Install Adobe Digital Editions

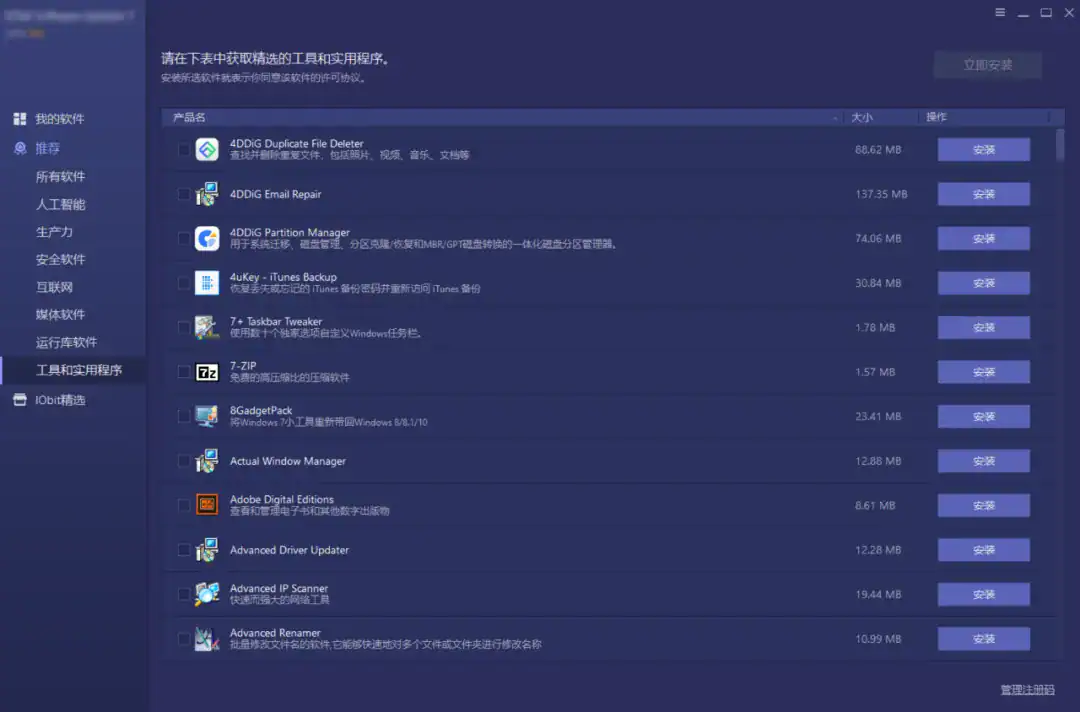coord(984,505)
